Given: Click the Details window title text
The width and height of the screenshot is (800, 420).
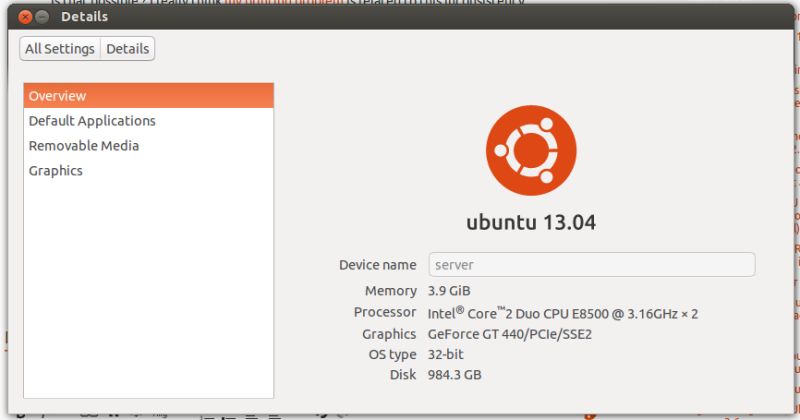Looking at the screenshot, I should (x=84, y=17).
